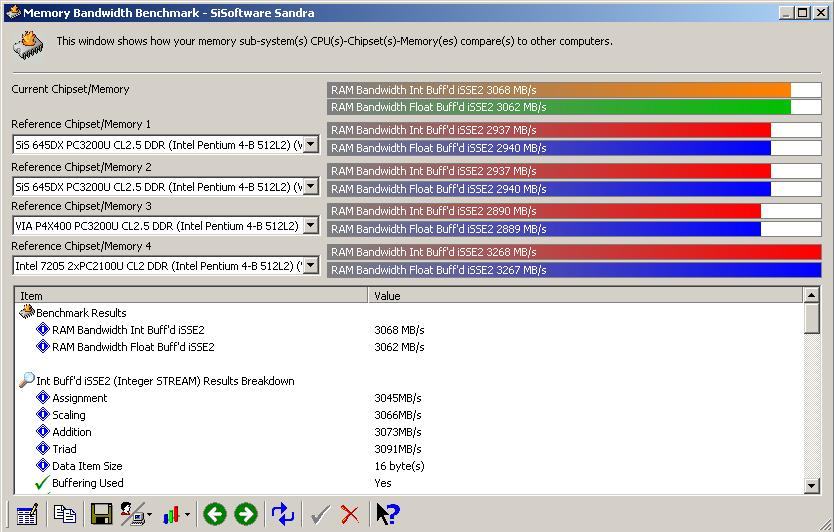
Task: Click the 3066MB/s Scaling value
Action: coord(397,415)
